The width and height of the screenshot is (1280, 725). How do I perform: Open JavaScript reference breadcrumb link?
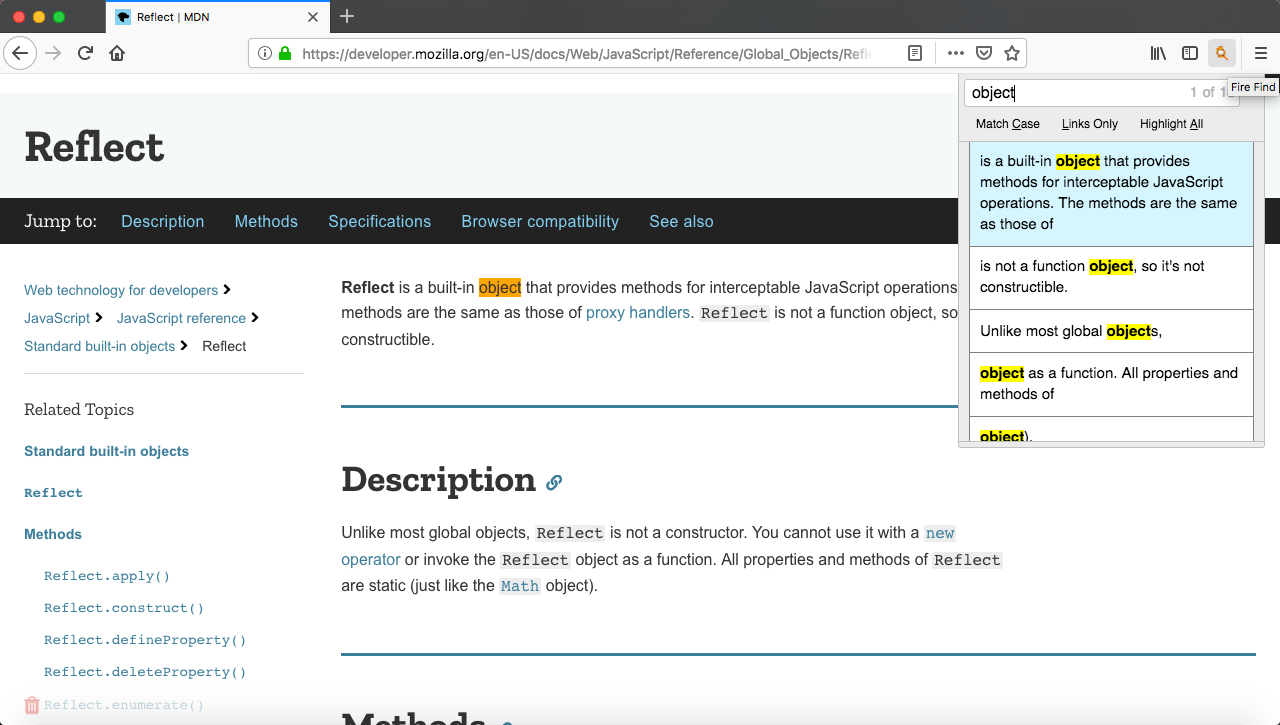tap(181, 318)
